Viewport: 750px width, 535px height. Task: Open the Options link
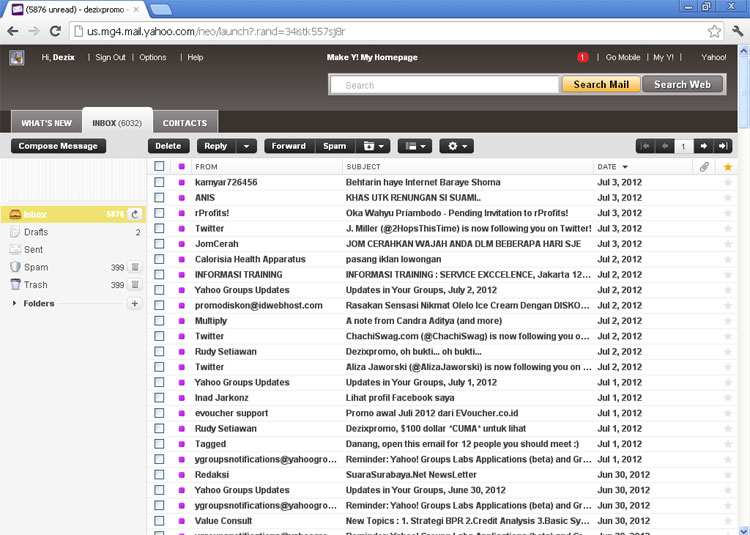click(x=153, y=57)
